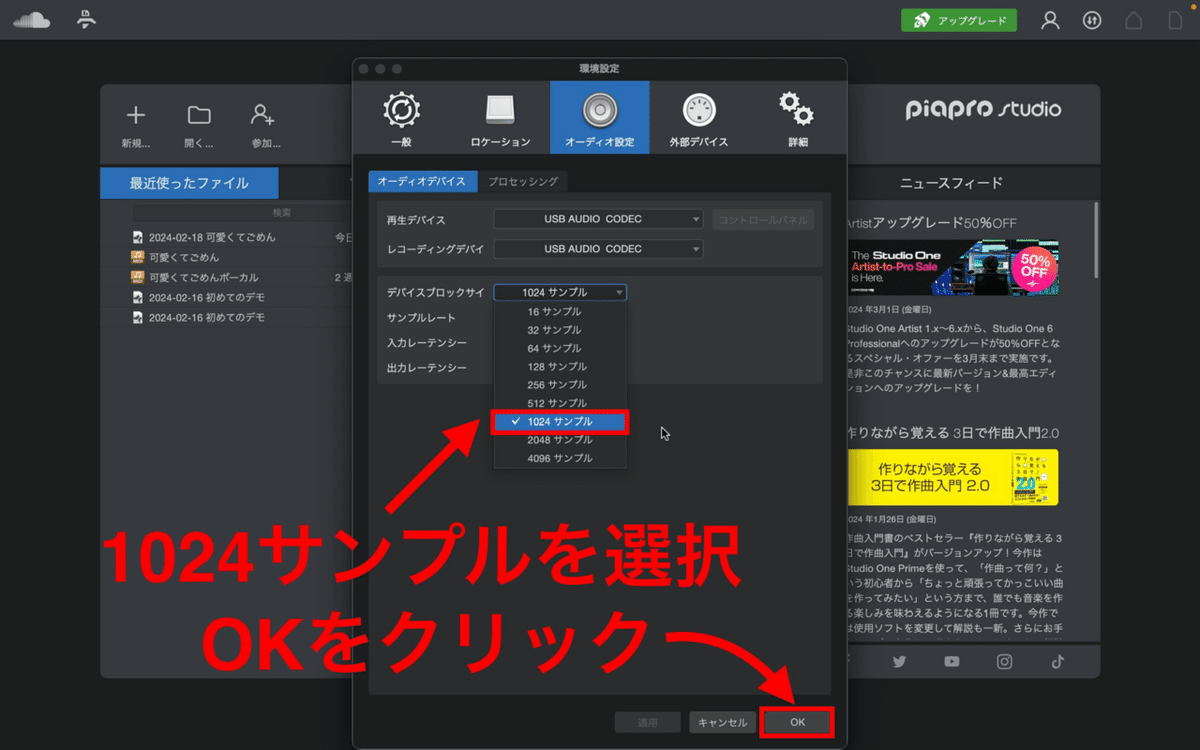Click the date 2024年1月26日 (金曜日)
1200x750 pixels.
point(892,520)
